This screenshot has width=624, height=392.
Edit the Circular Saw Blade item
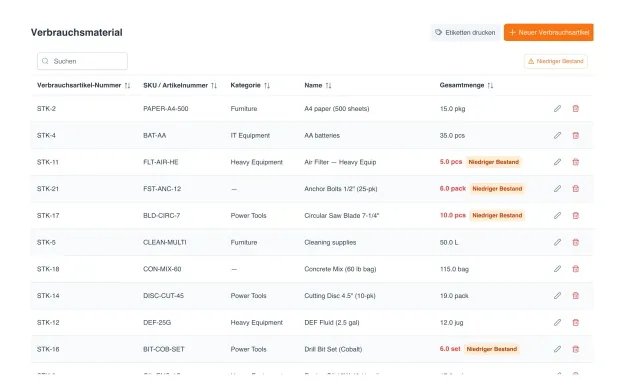557,215
